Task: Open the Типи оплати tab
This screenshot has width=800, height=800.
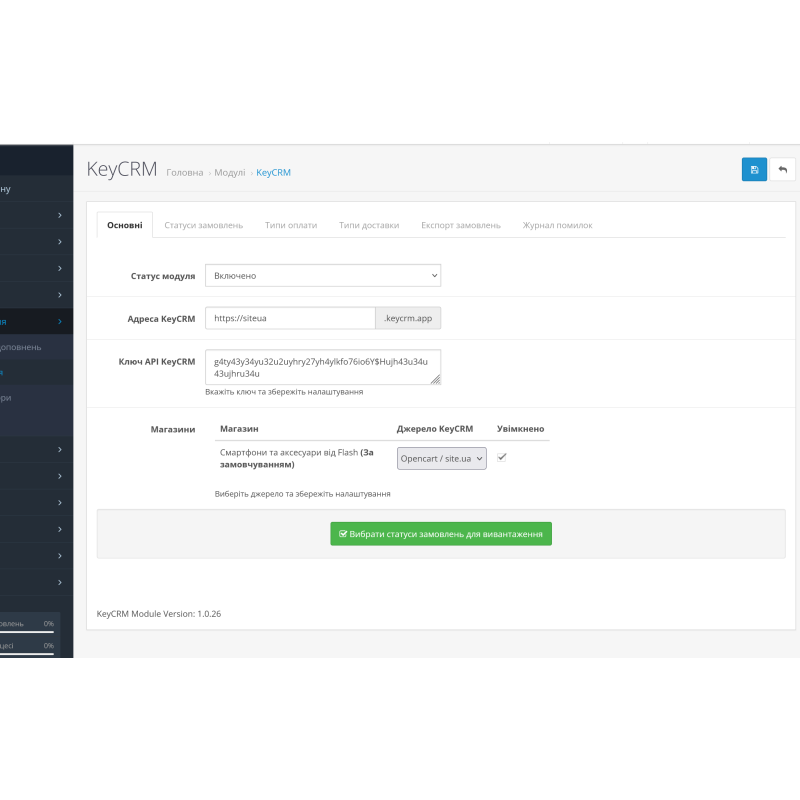Action: pyautogui.click(x=291, y=225)
